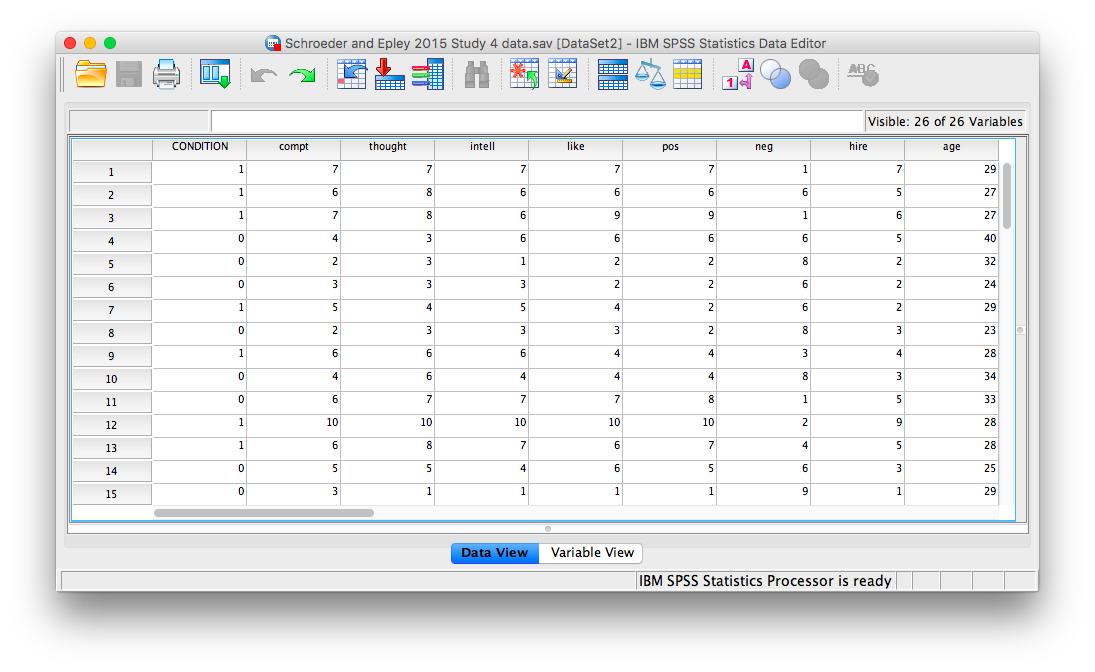Click the Select Cases icon
This screenshot has height=672, width=1095.
[x=687, y=74]
